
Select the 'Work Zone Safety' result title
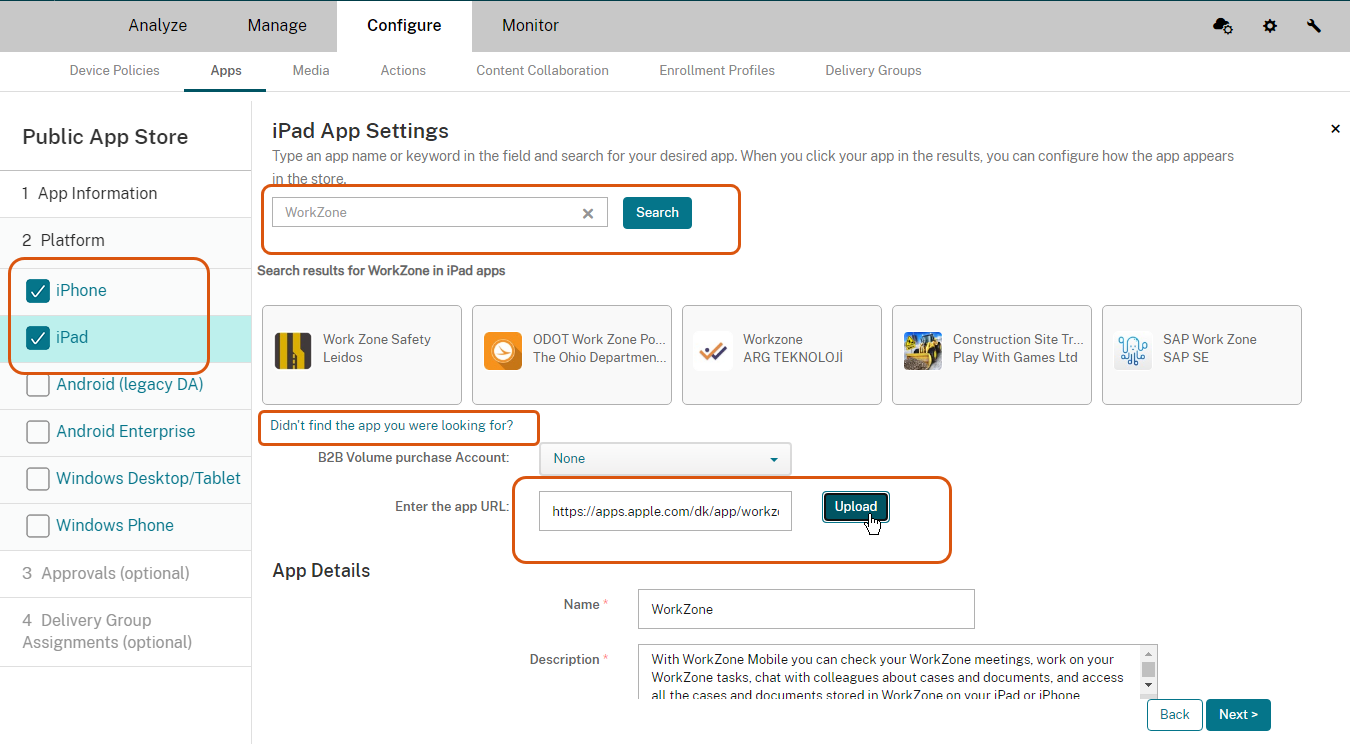[377, 340]
